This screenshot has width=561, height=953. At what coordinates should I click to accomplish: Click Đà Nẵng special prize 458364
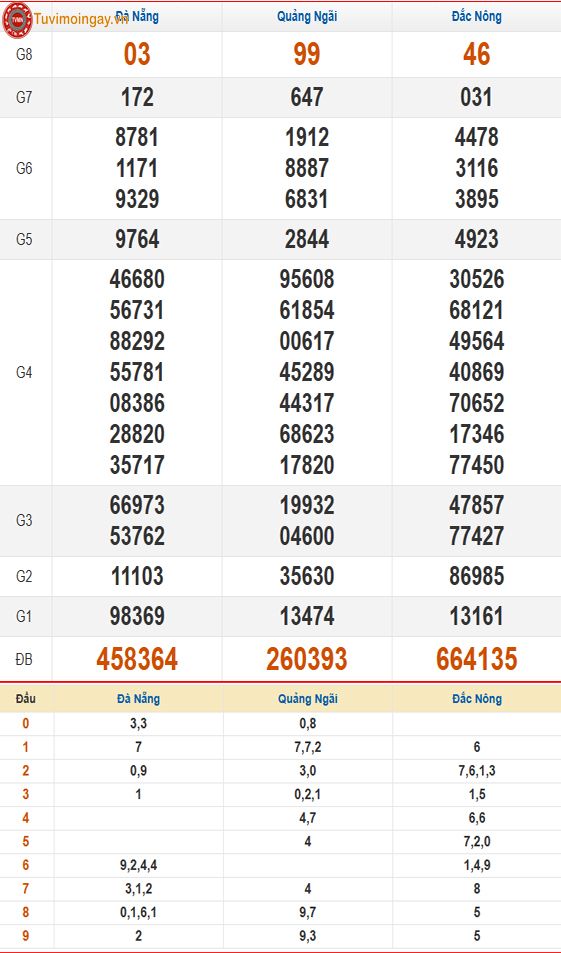137,659
